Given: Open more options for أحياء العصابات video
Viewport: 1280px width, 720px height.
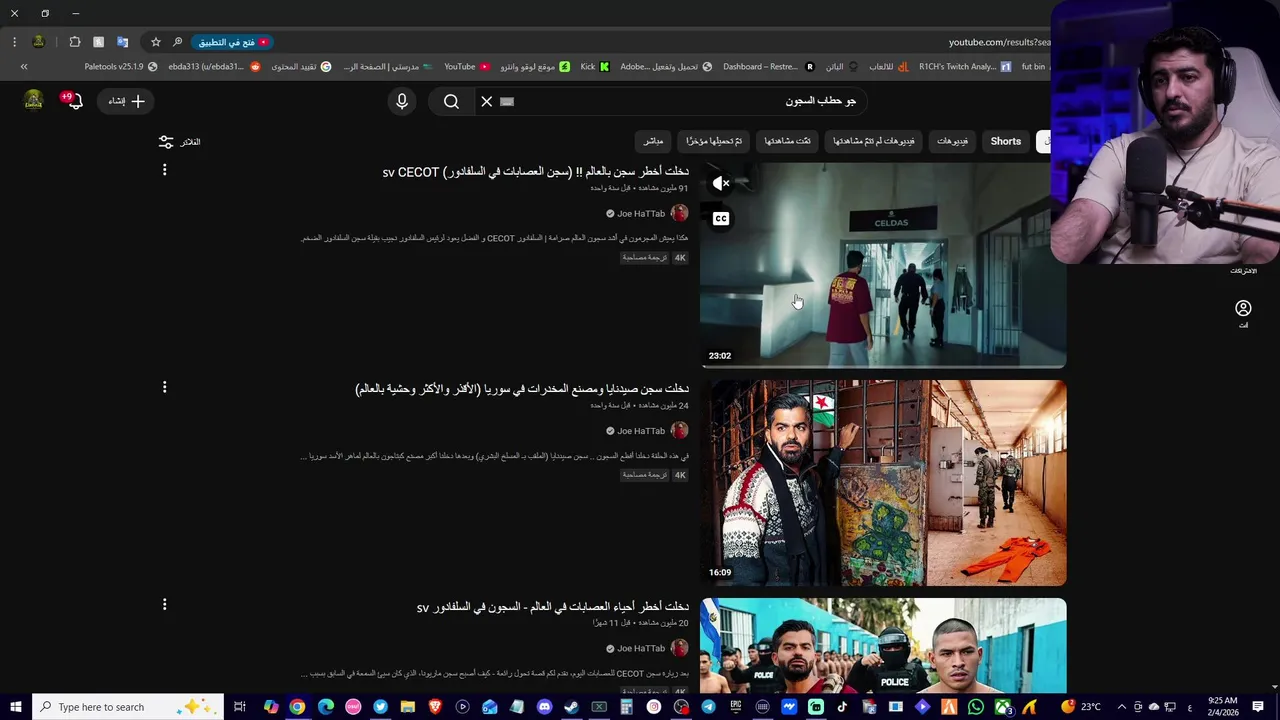Looking at the screenshot, I should [164, 605].
